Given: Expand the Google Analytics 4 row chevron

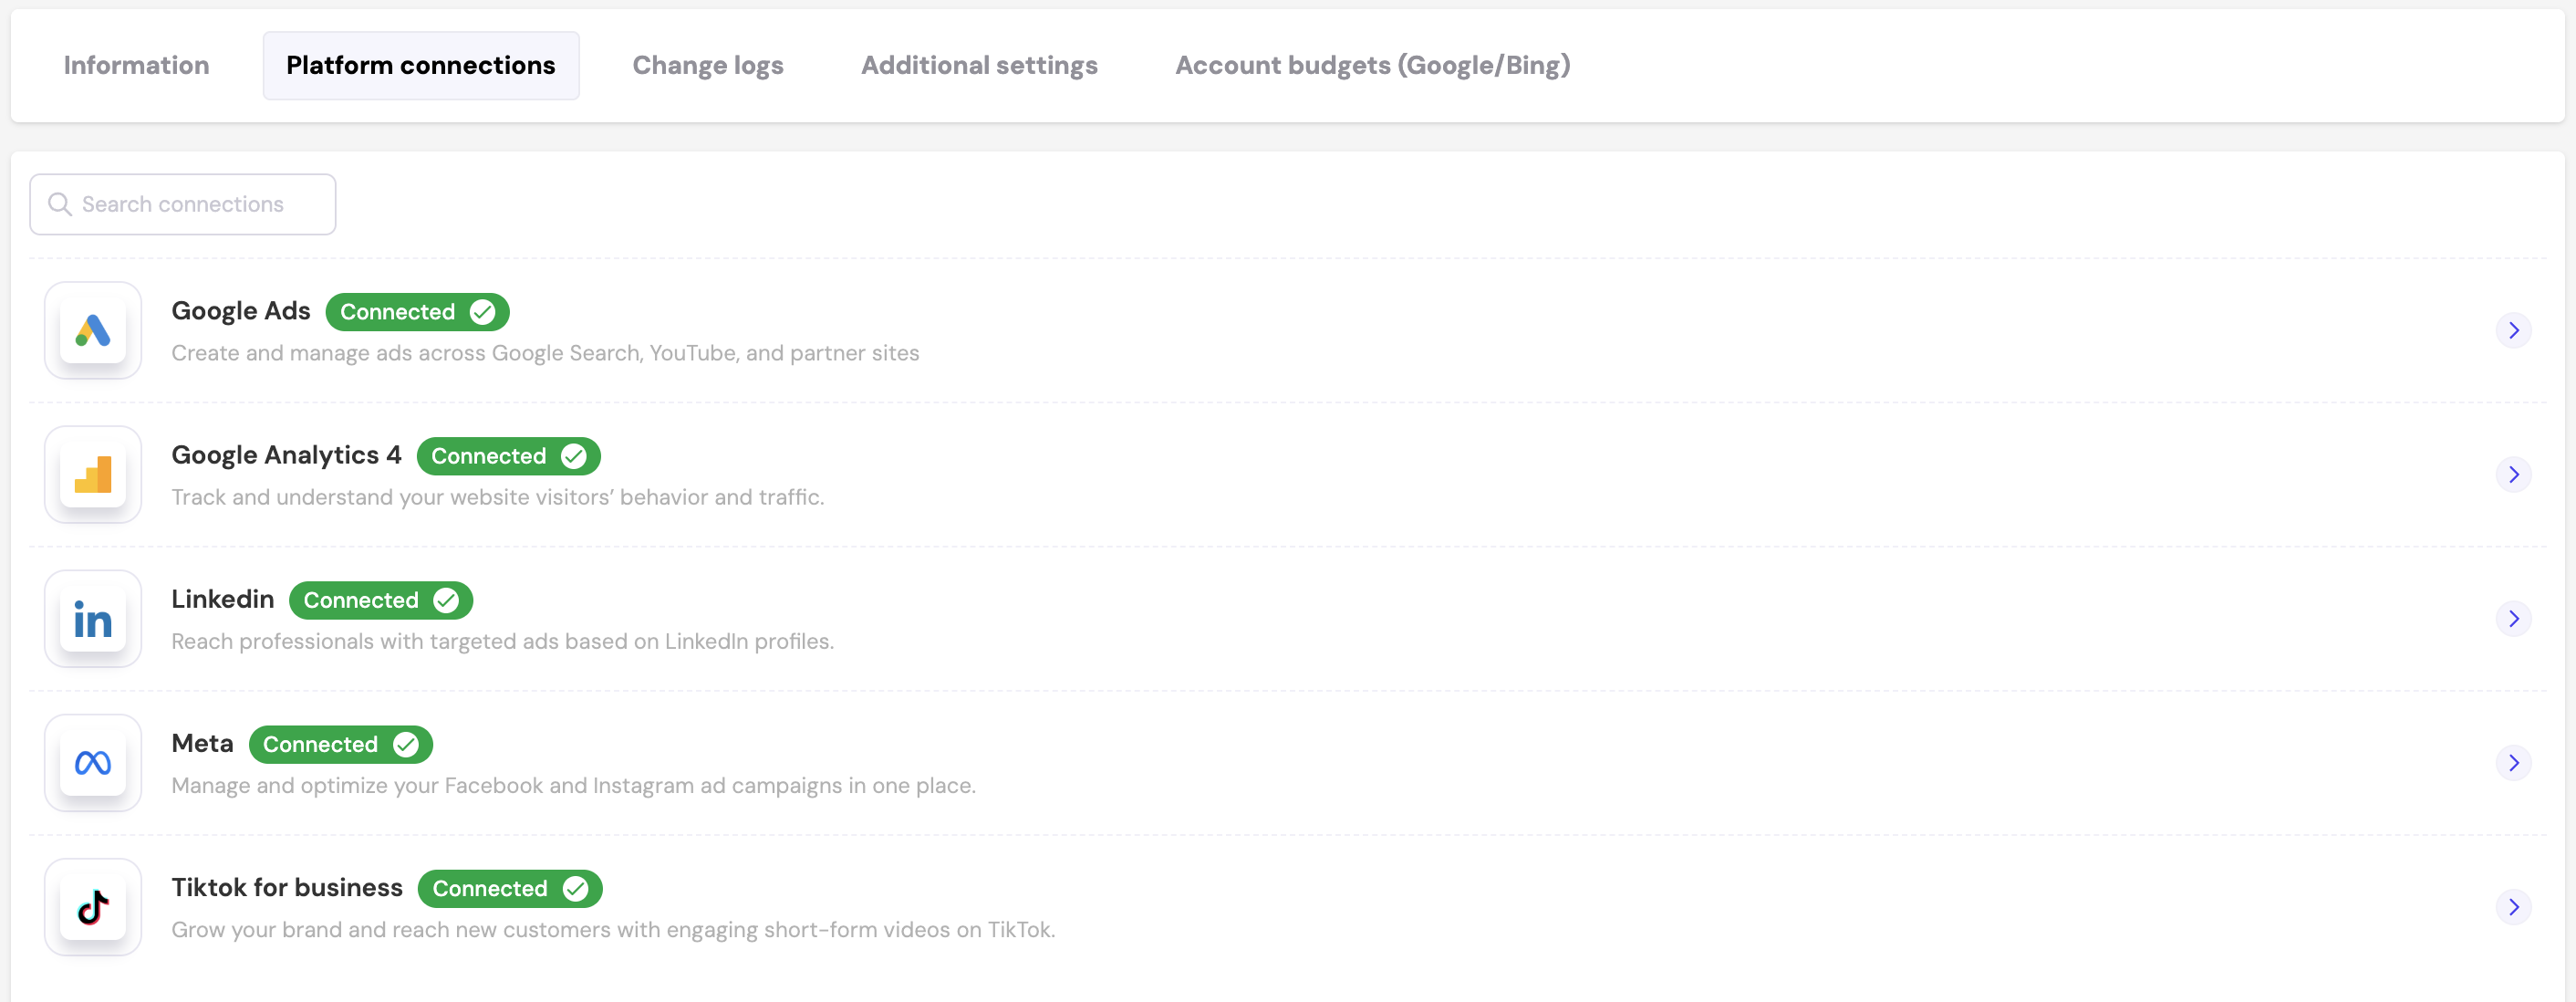Looking at the screenshot, I should (x=2513, y=475).
